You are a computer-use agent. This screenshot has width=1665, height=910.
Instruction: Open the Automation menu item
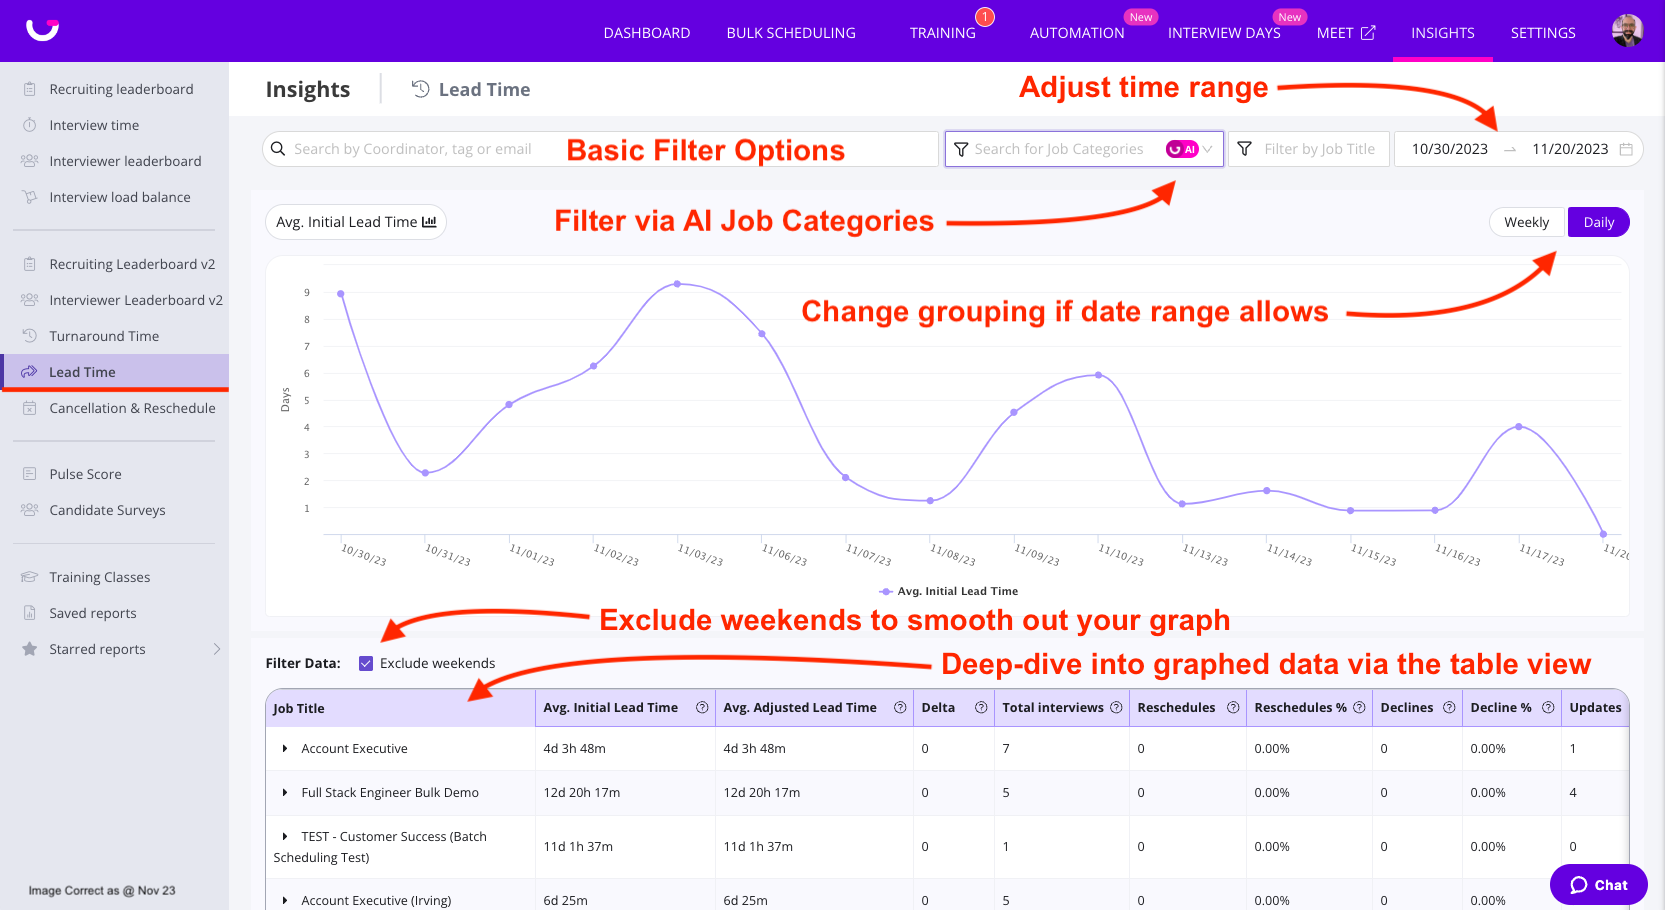tap(1076, 32)
